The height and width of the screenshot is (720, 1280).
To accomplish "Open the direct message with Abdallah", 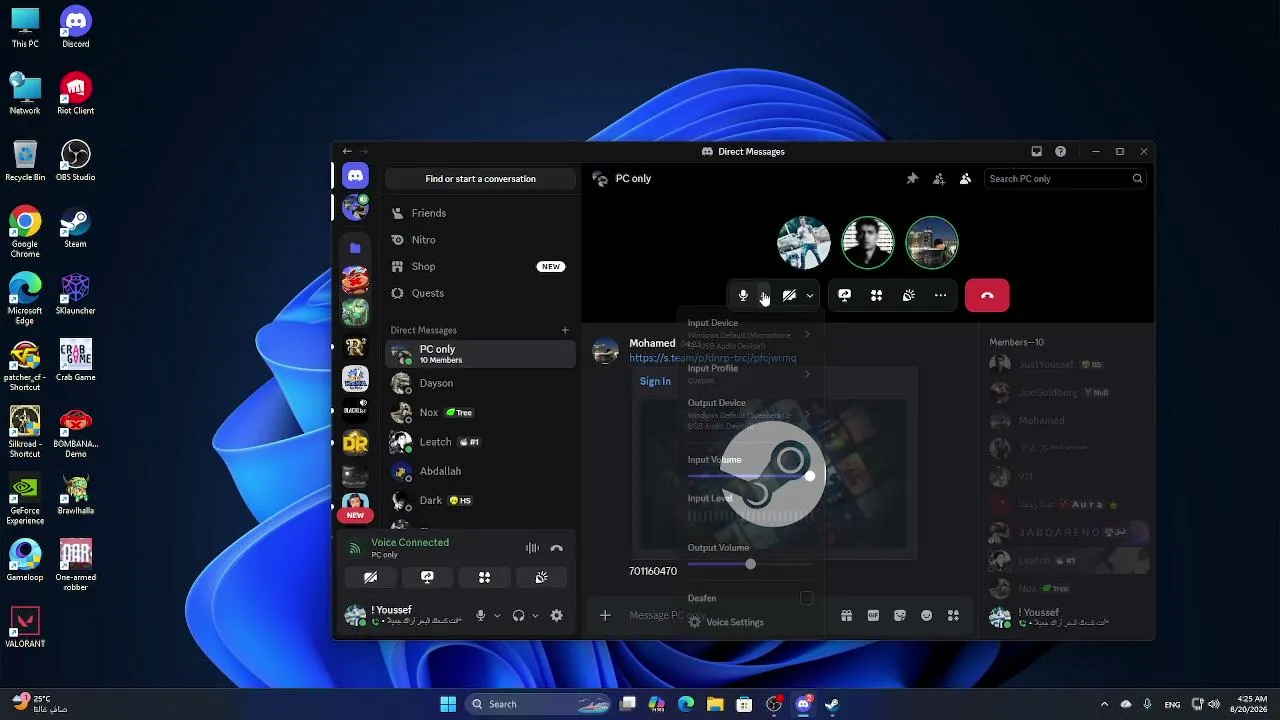I will (481, 471).
